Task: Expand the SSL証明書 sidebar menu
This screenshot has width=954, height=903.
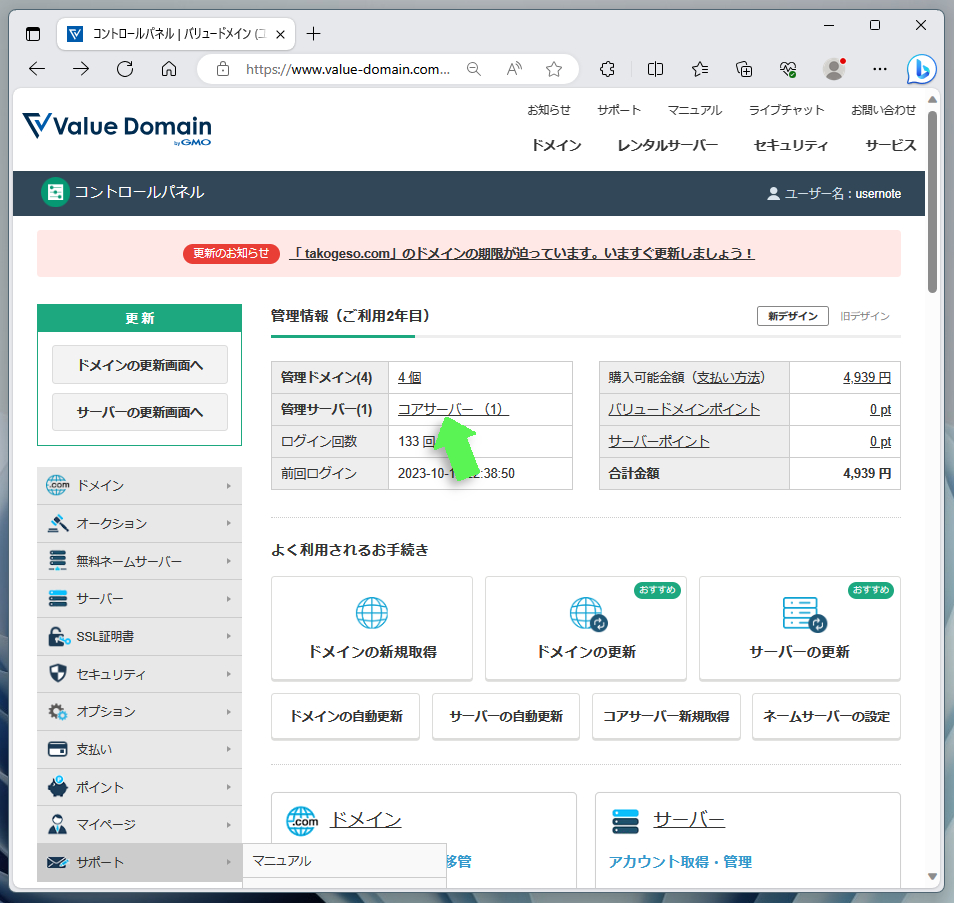Action: 139,636
